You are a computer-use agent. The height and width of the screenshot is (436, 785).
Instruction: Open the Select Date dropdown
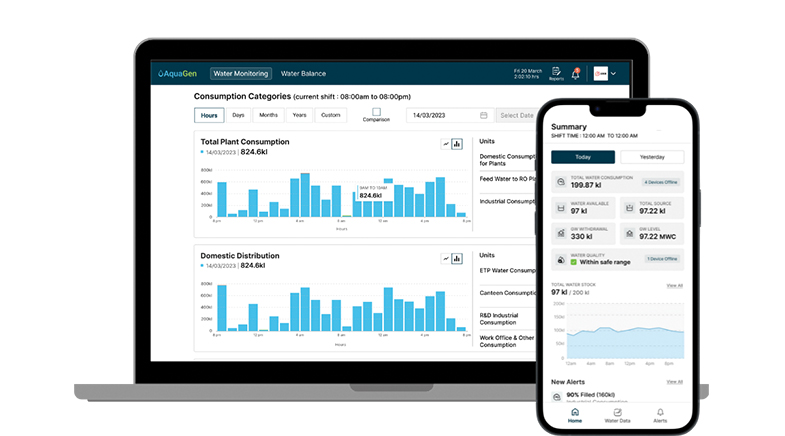coord(518,115)
